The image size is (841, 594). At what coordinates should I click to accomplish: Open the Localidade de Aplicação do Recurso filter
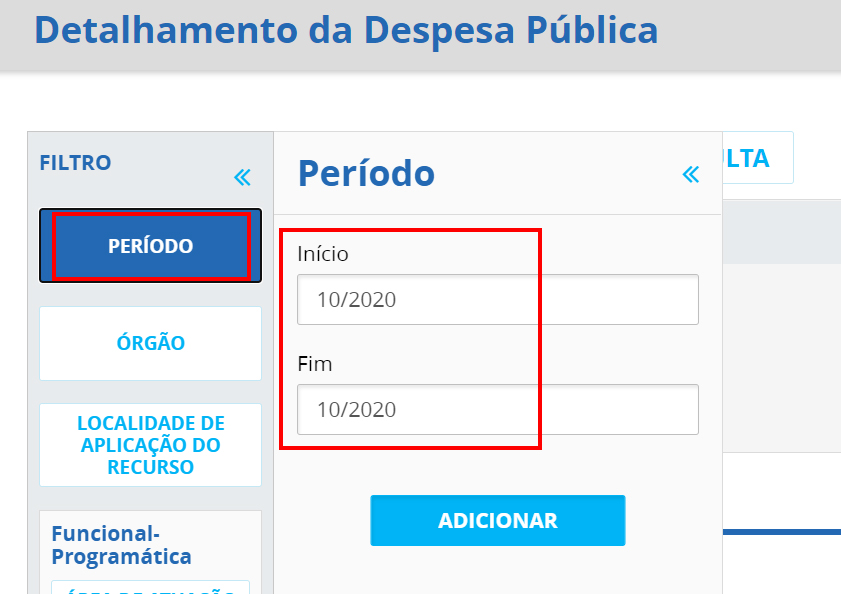tap(150, 445)
